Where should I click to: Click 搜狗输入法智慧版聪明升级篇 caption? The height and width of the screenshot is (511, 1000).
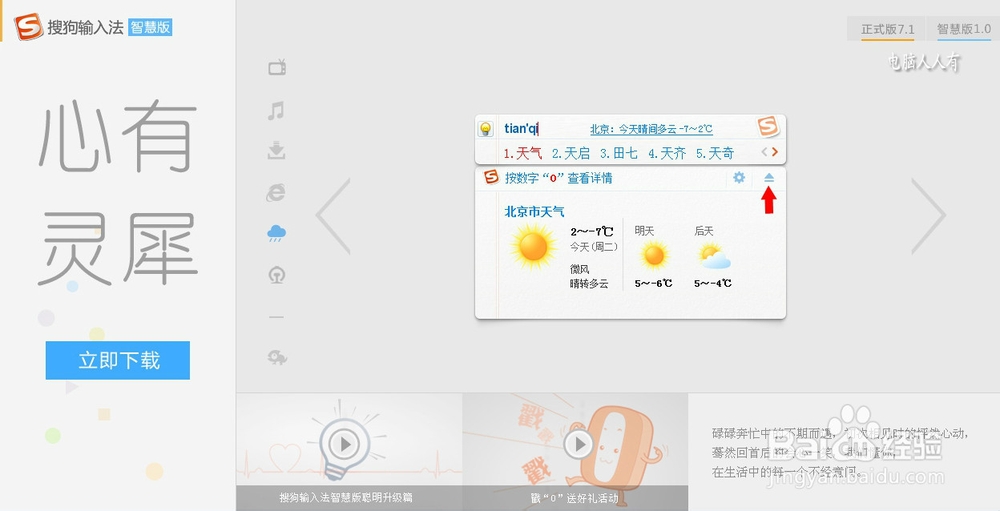click(x=346, y=498)
